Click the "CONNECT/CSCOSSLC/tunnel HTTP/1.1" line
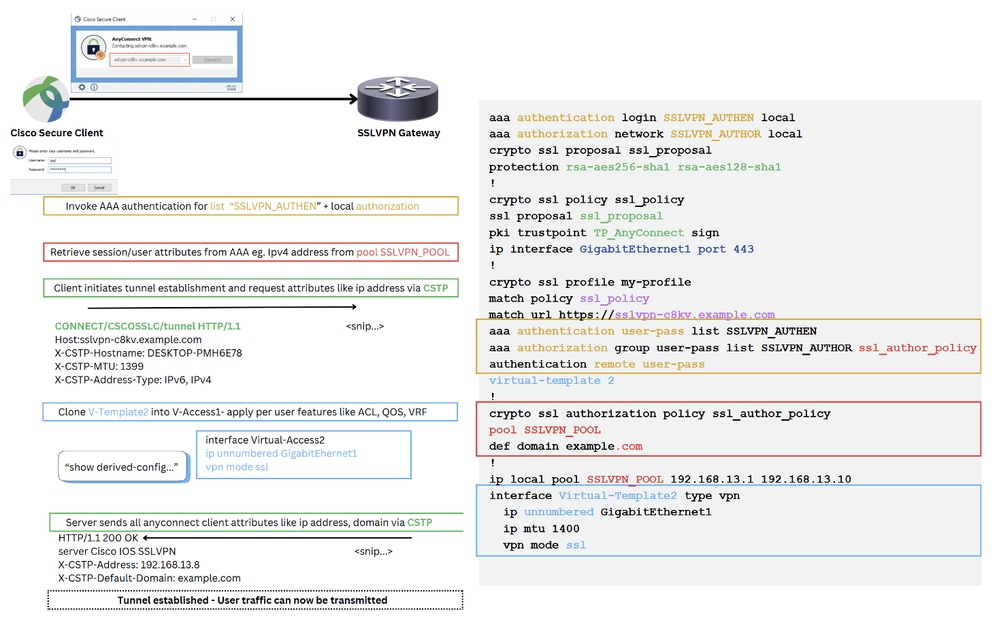999x625 pixels. pos(148,326)
